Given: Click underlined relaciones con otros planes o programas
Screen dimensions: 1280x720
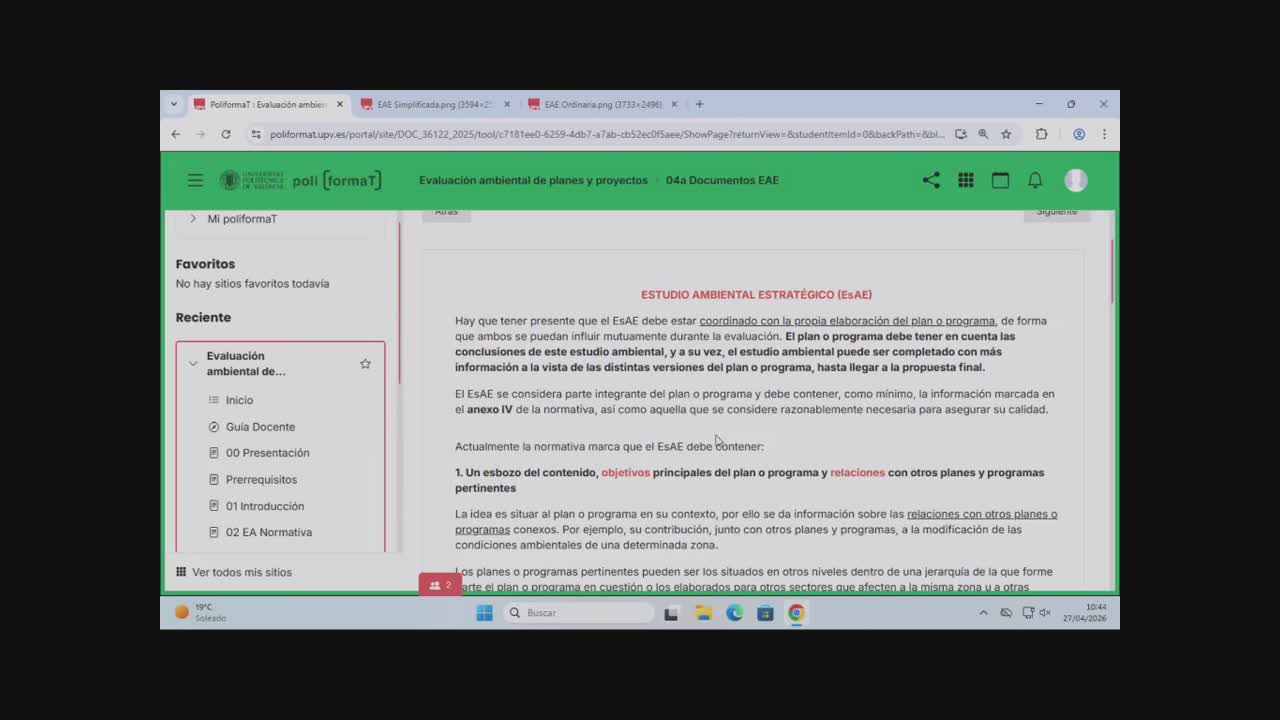Looking at the screenshot, I should [756, 522].
